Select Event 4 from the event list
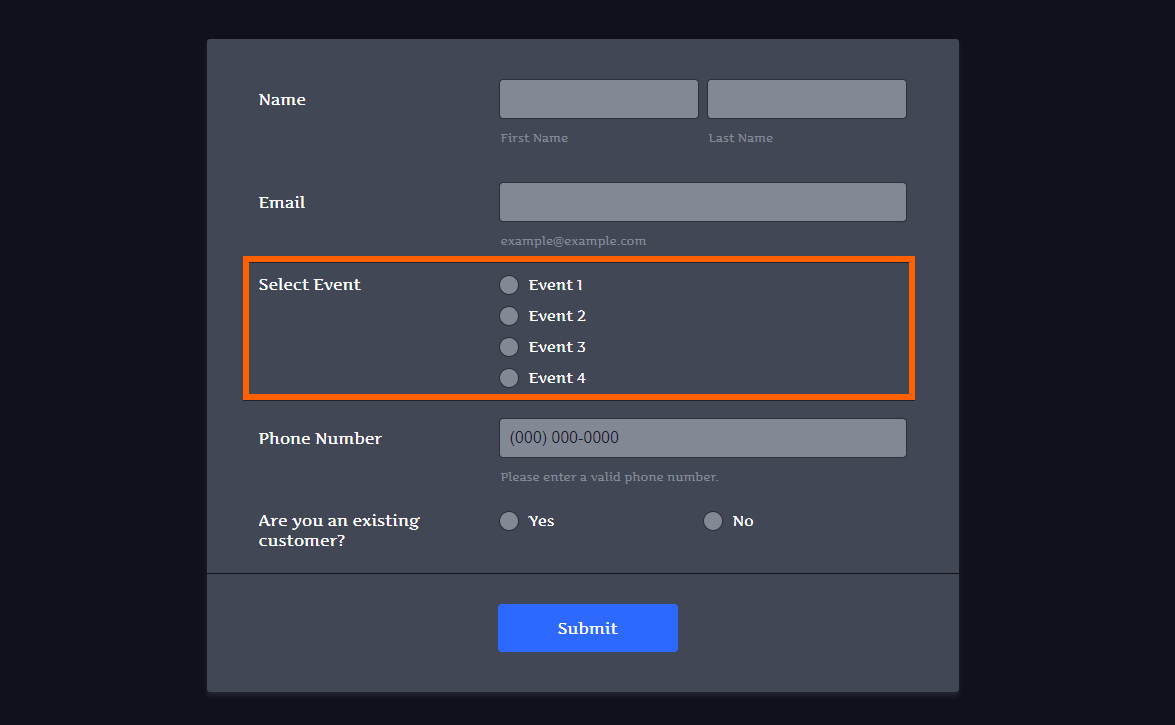The image size is (1175, 725). click(509, 378)
